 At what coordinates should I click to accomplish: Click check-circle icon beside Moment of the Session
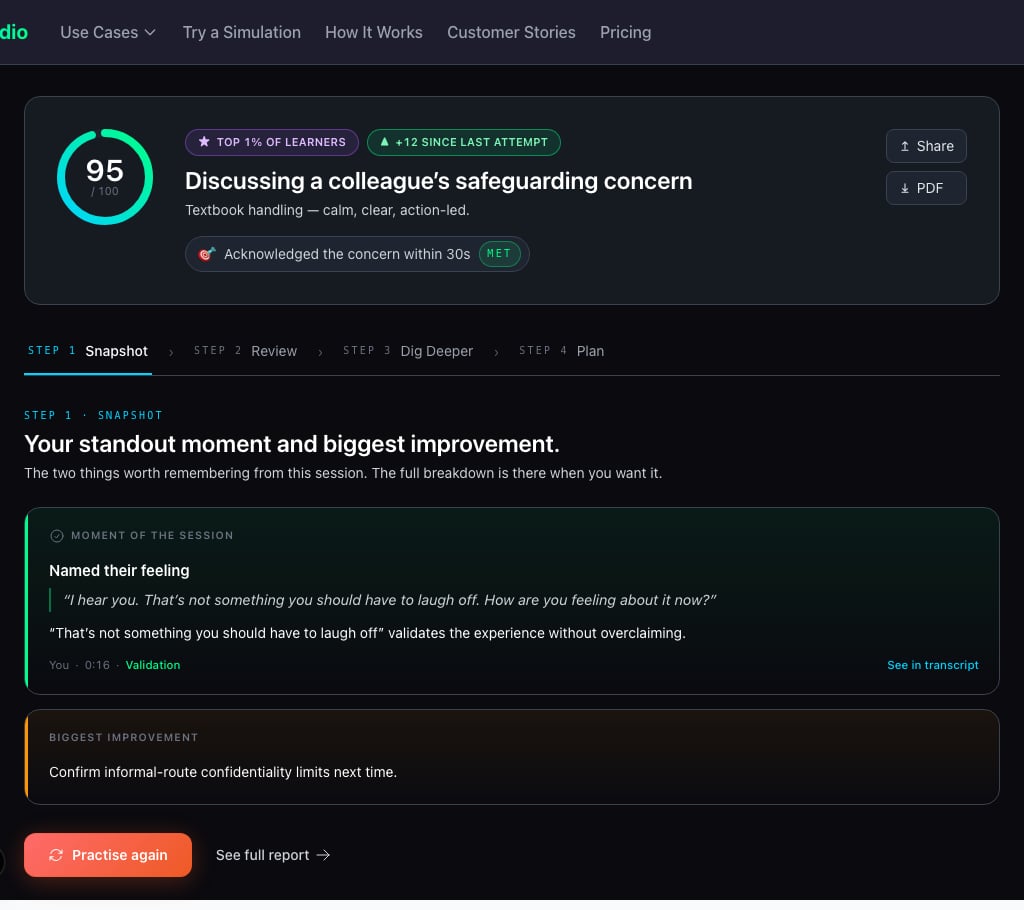[x=57, y=536]
